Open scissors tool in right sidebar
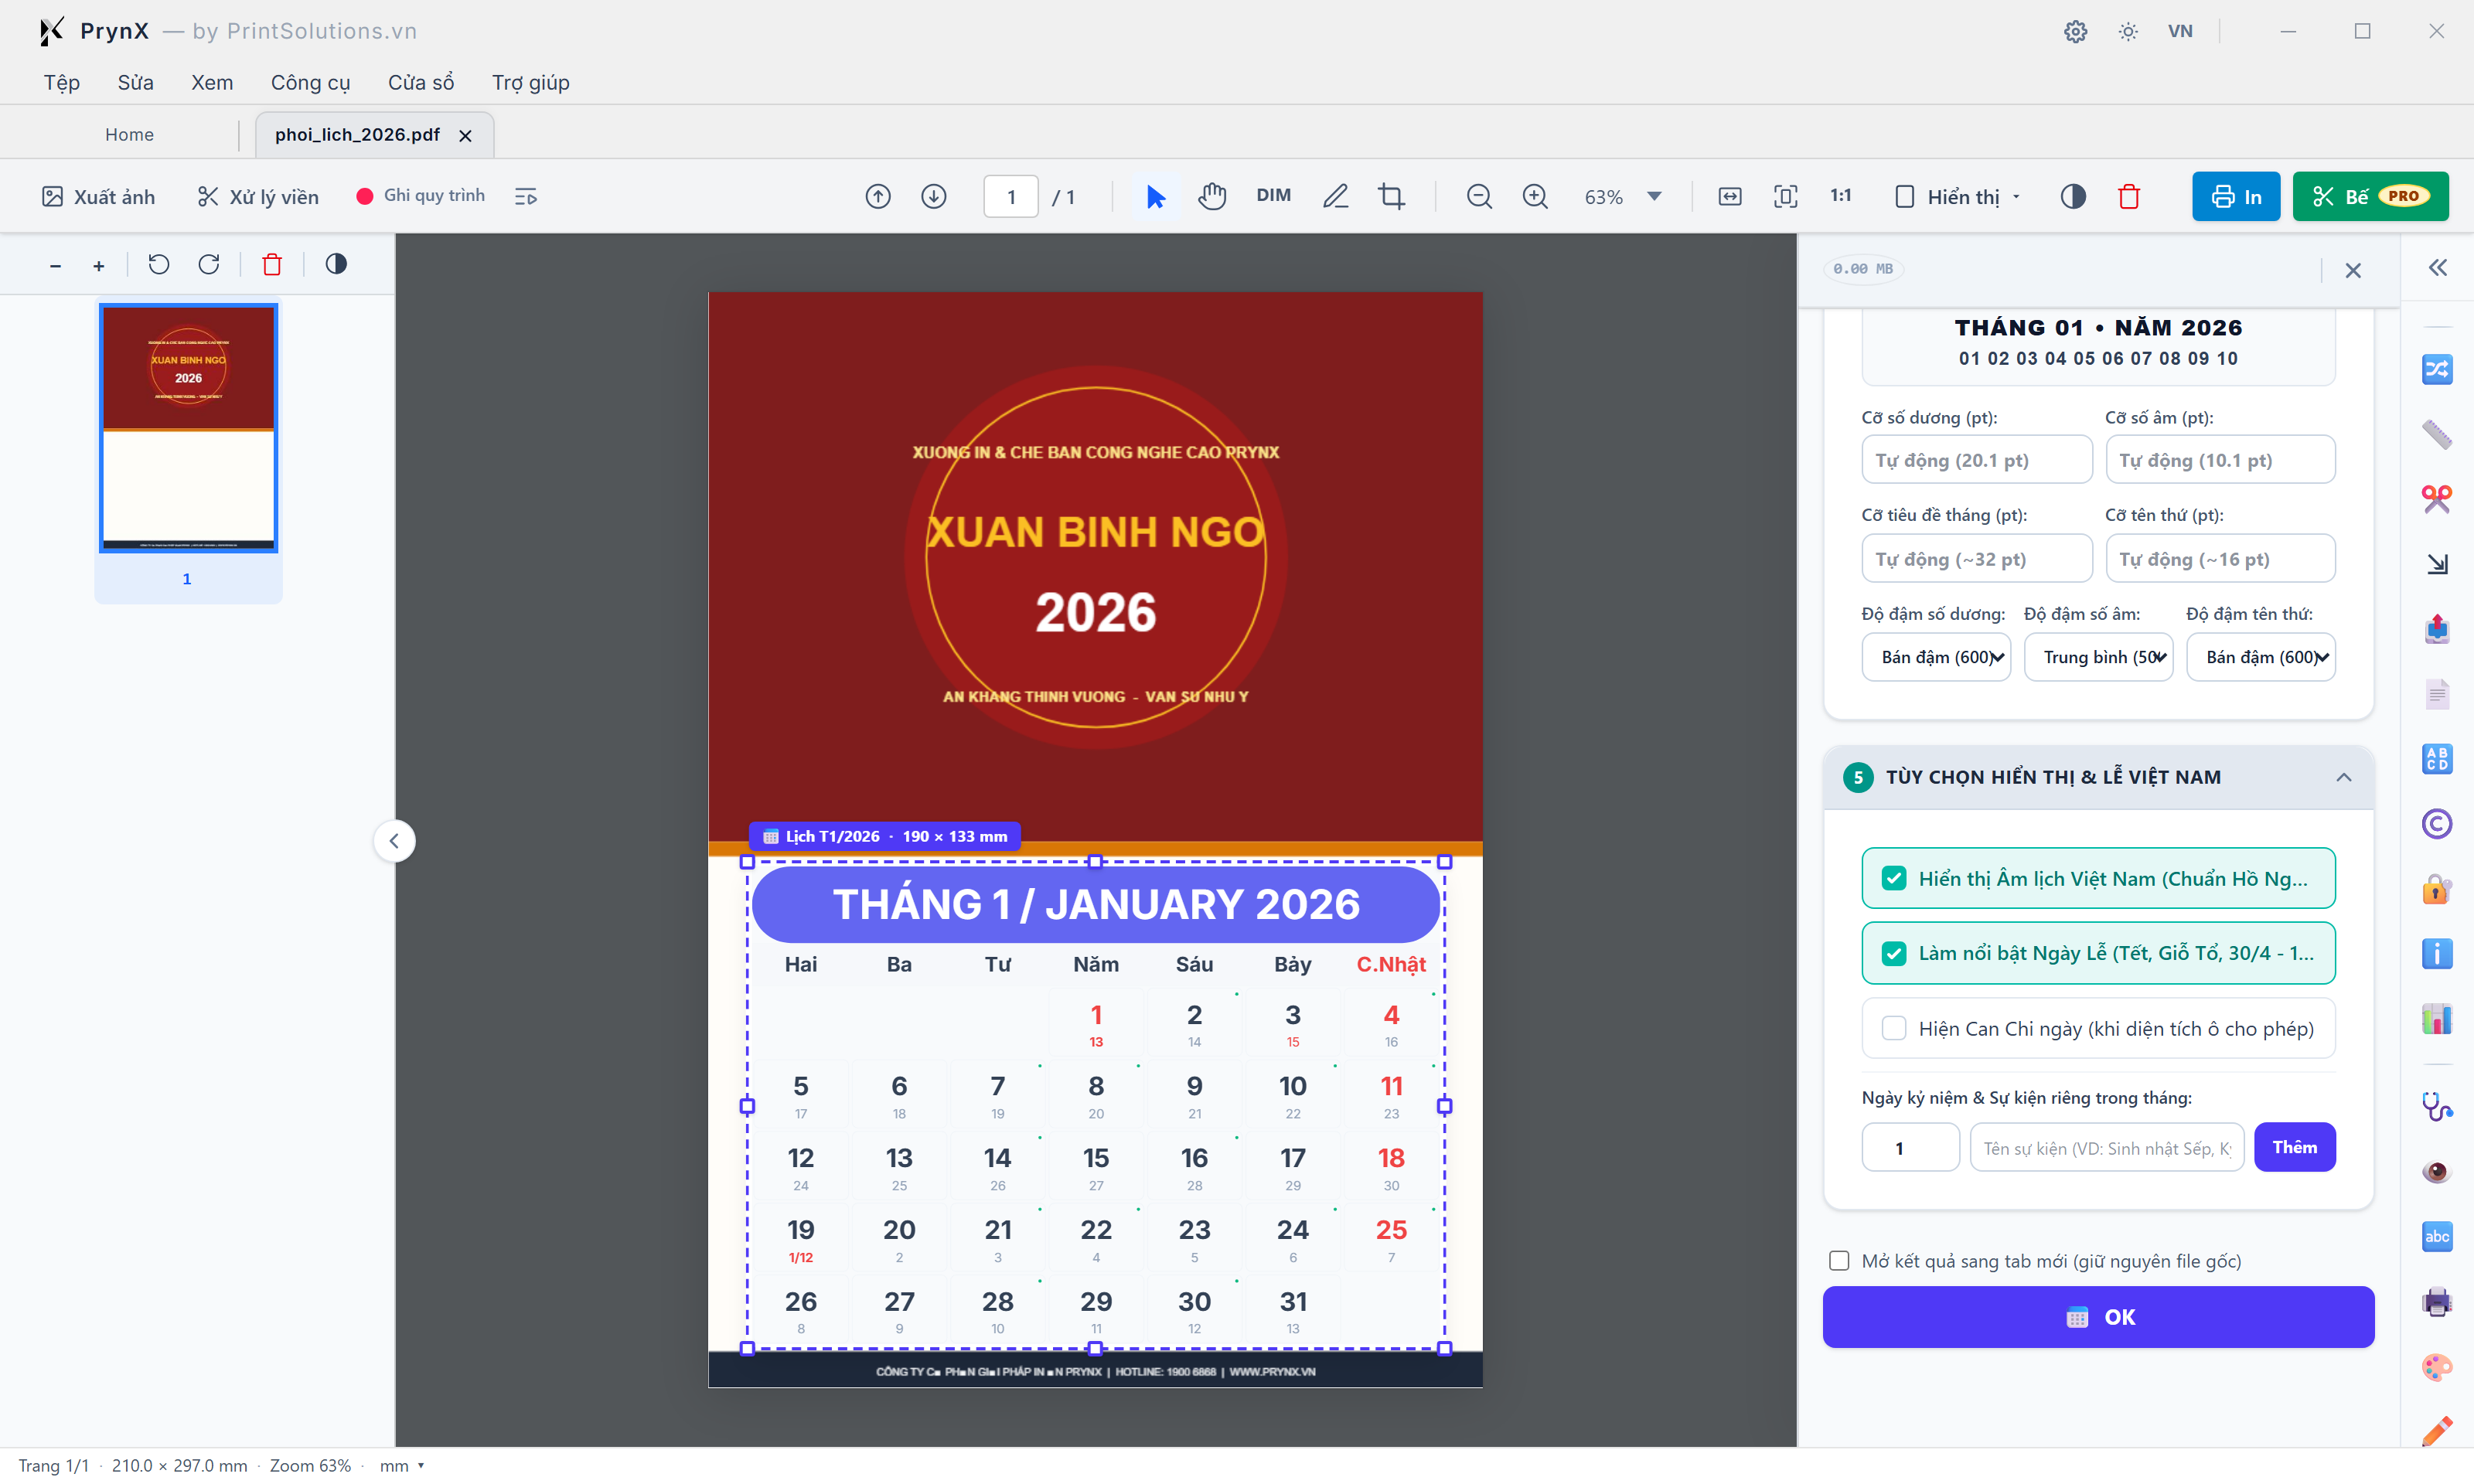2474x1484 pixels. point(2437,499)
